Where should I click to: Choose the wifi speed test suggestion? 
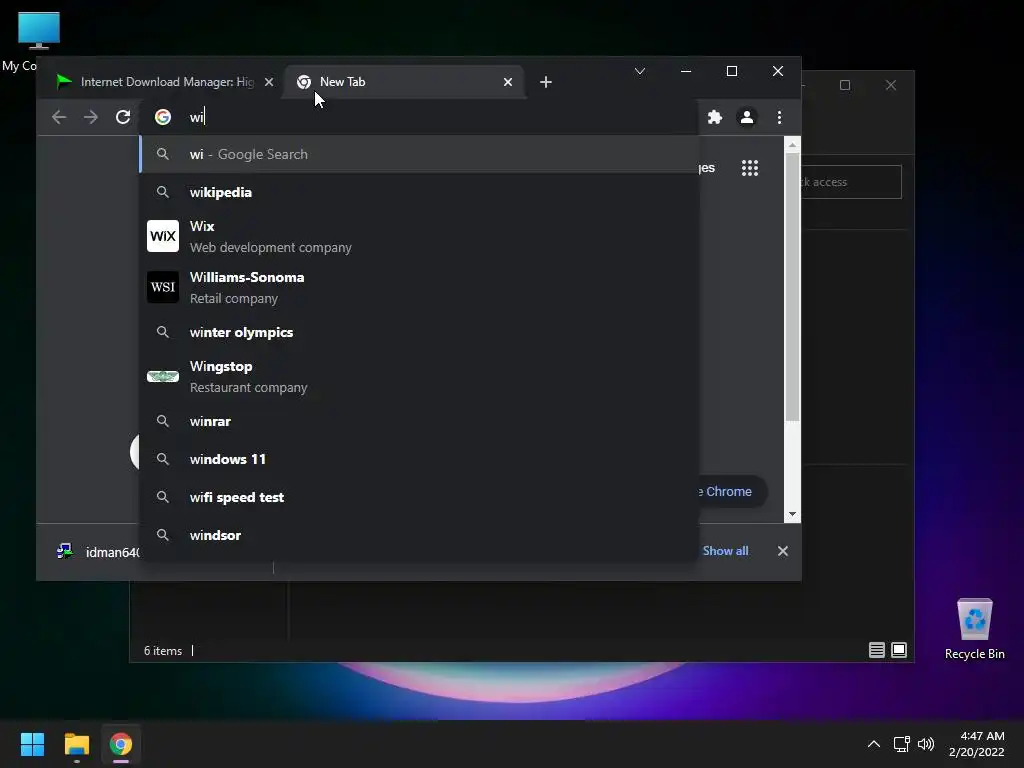419,497
